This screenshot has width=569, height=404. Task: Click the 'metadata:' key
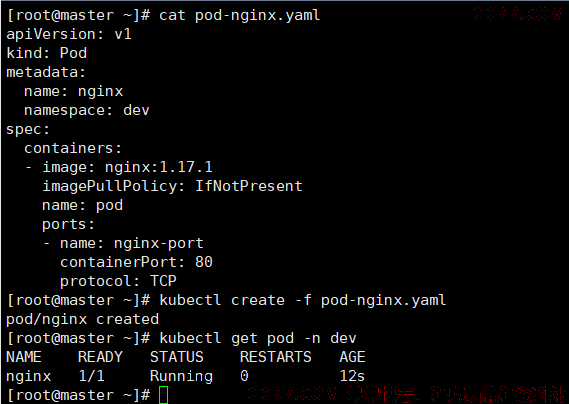[x=46, y=72]
